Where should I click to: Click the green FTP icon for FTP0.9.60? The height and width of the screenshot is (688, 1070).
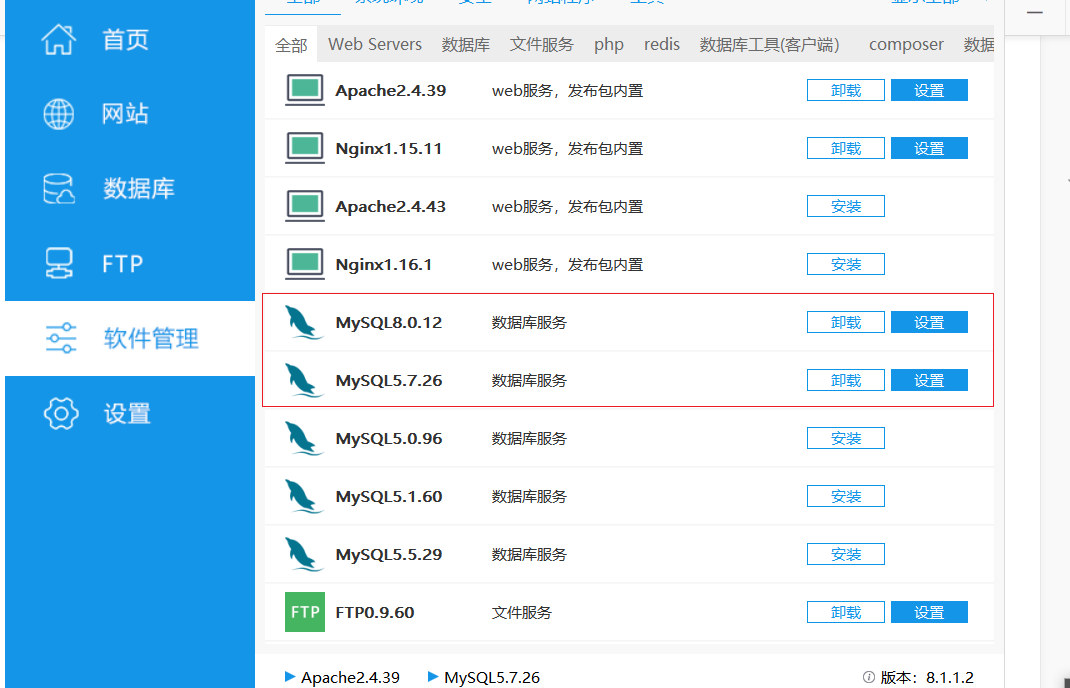point(304,612)
